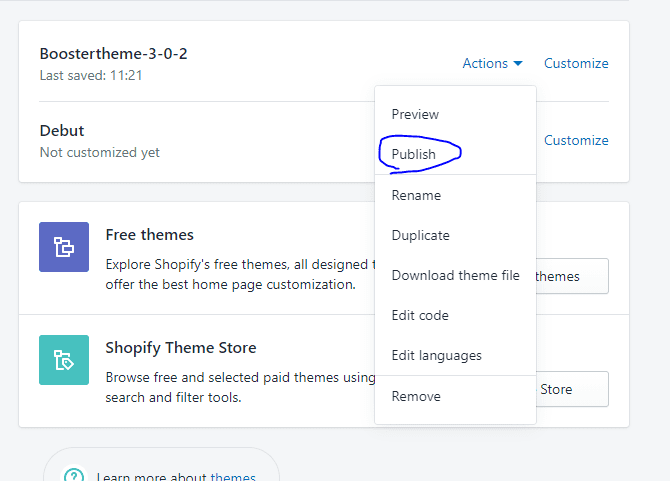Screen dimensions: 670x481
Task: Click the explore free themes button
Action: point(572,276)
